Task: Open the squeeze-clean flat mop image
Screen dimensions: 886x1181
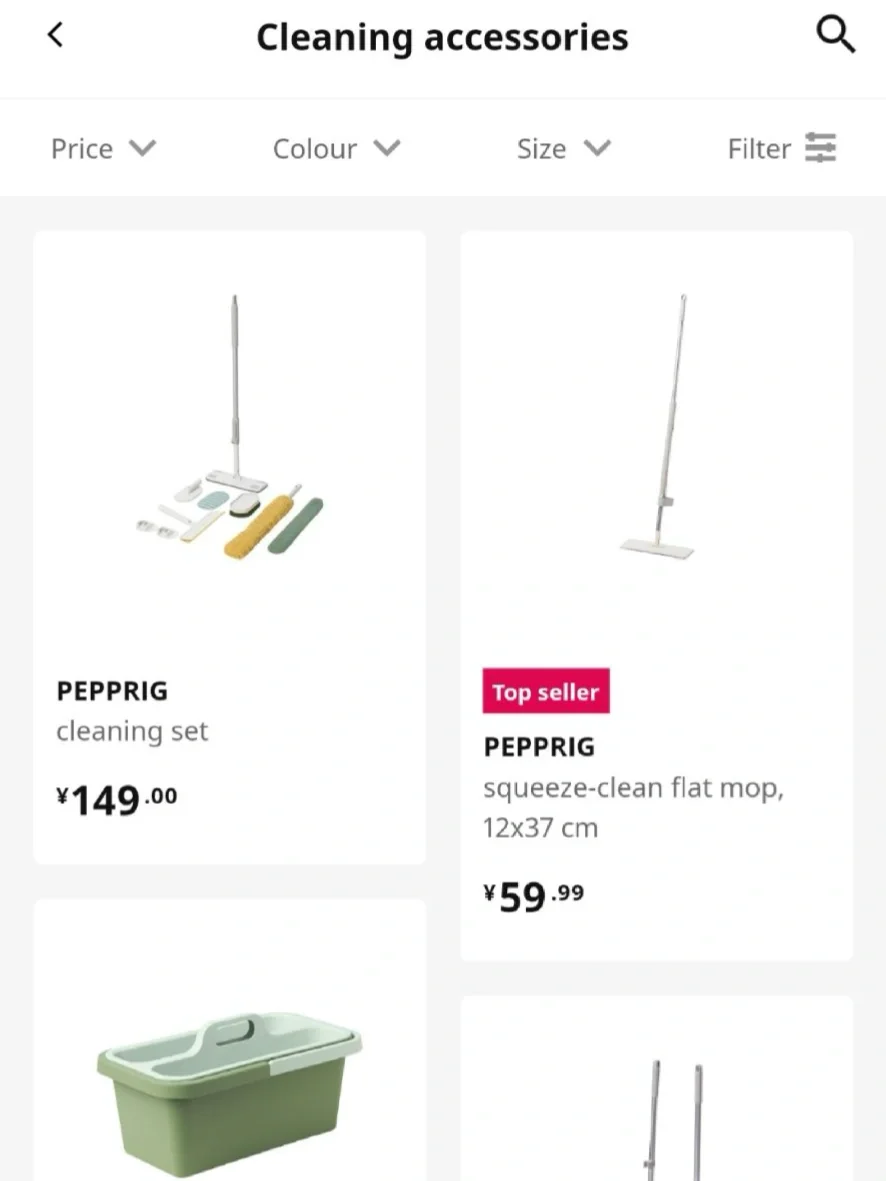Action: pyautogui.click(x=657, y=428)
